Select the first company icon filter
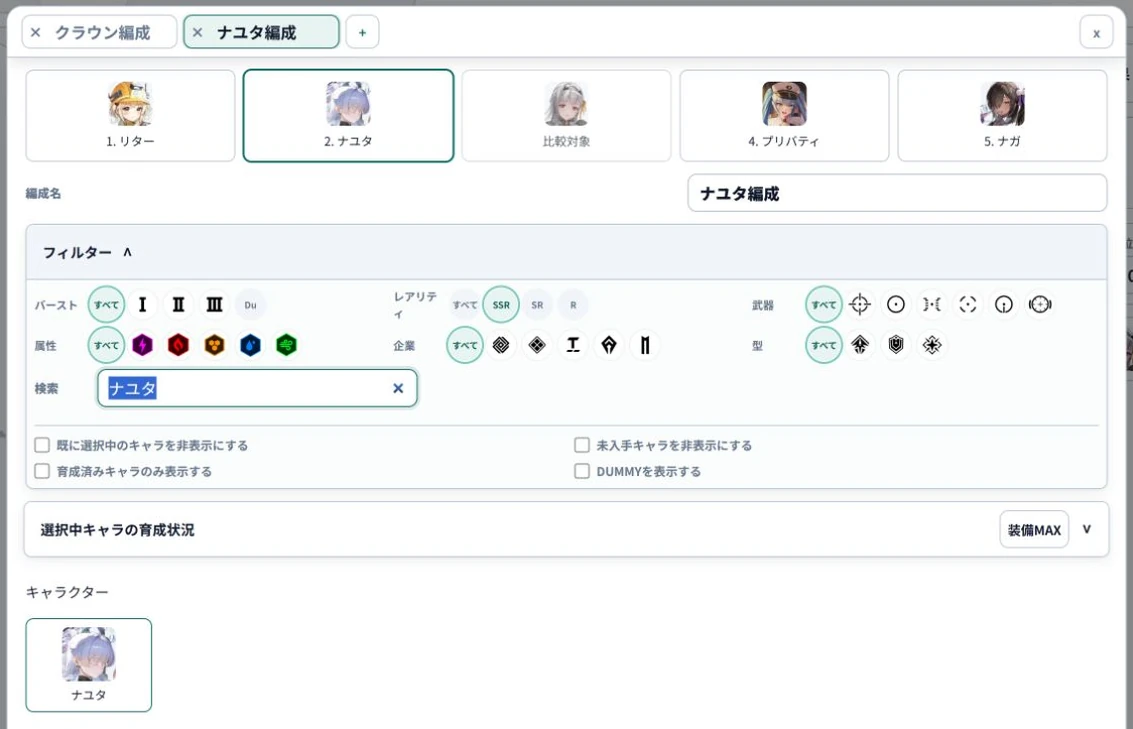 [501, 345]
